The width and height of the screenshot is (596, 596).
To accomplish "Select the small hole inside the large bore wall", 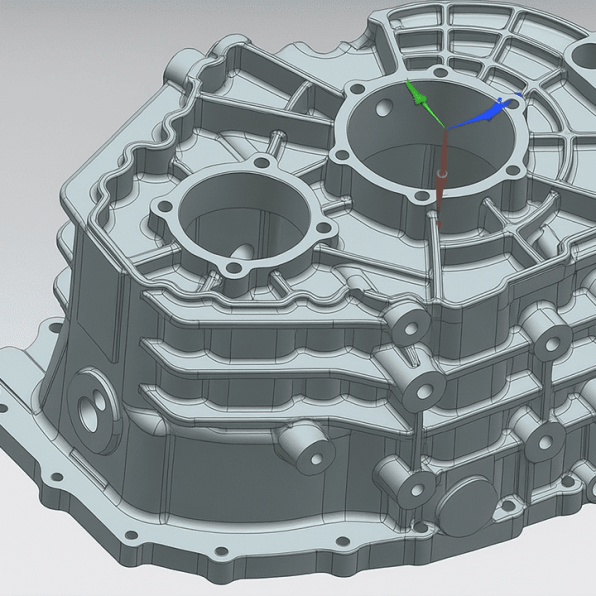I will (x=385, y=108).
